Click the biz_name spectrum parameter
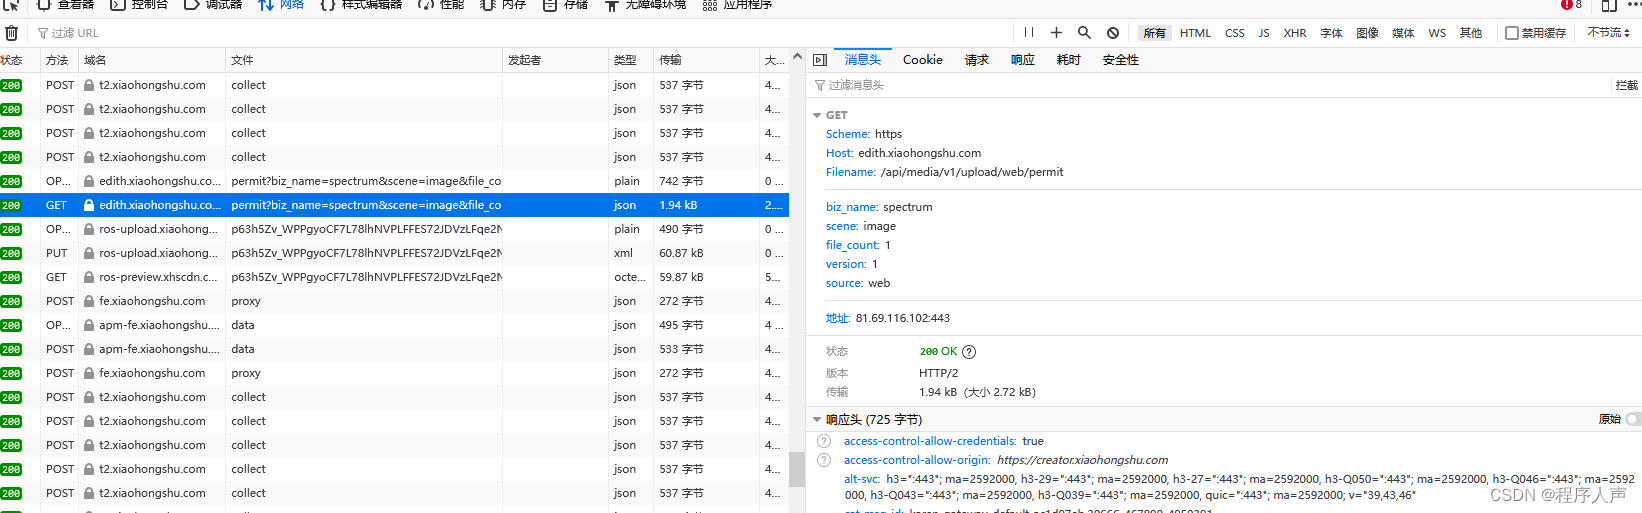This screenshot has height=513, width=1642. [x=879, y=207]
